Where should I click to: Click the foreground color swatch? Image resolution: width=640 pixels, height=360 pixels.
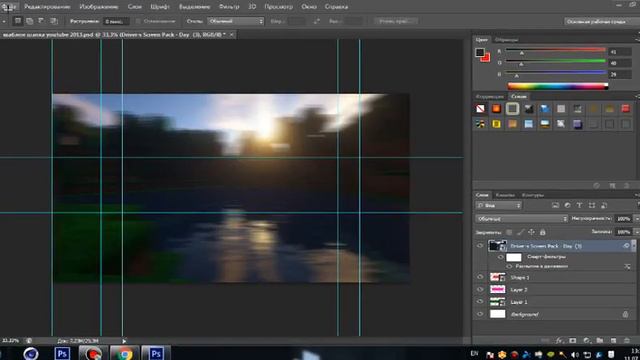click(x=480, y=52)
